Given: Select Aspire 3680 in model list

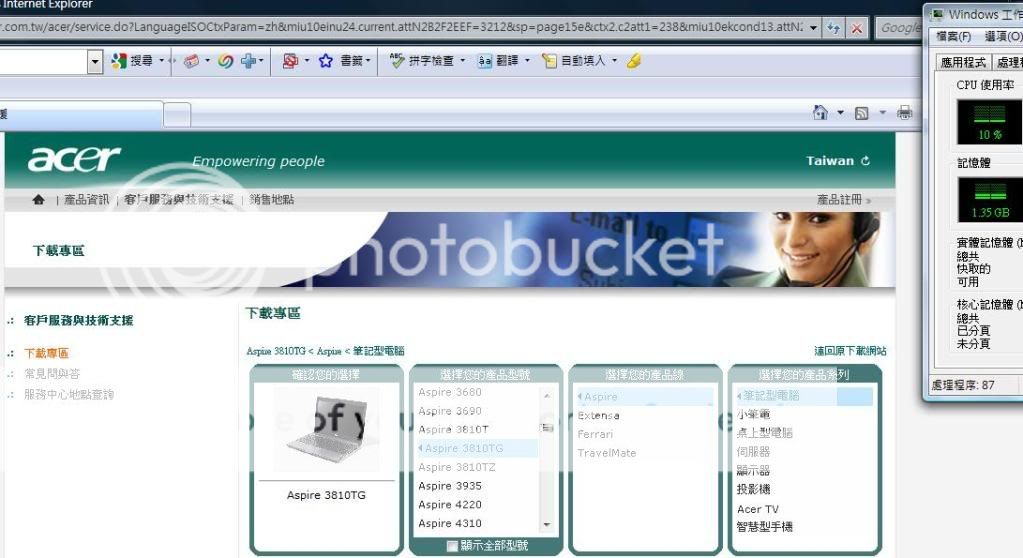Looking at the screenshot, I should click(450, 392).
